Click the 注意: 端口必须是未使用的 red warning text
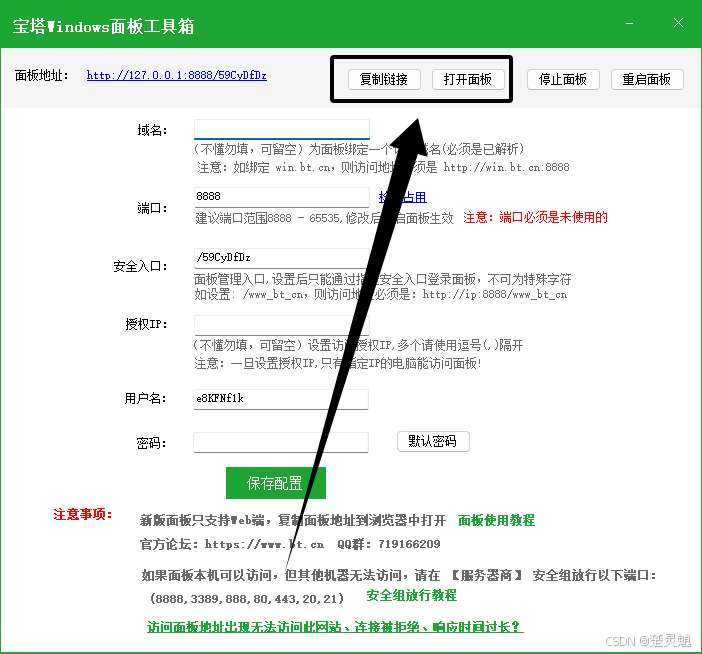The image size is (702, 654). tap(535, 218)
